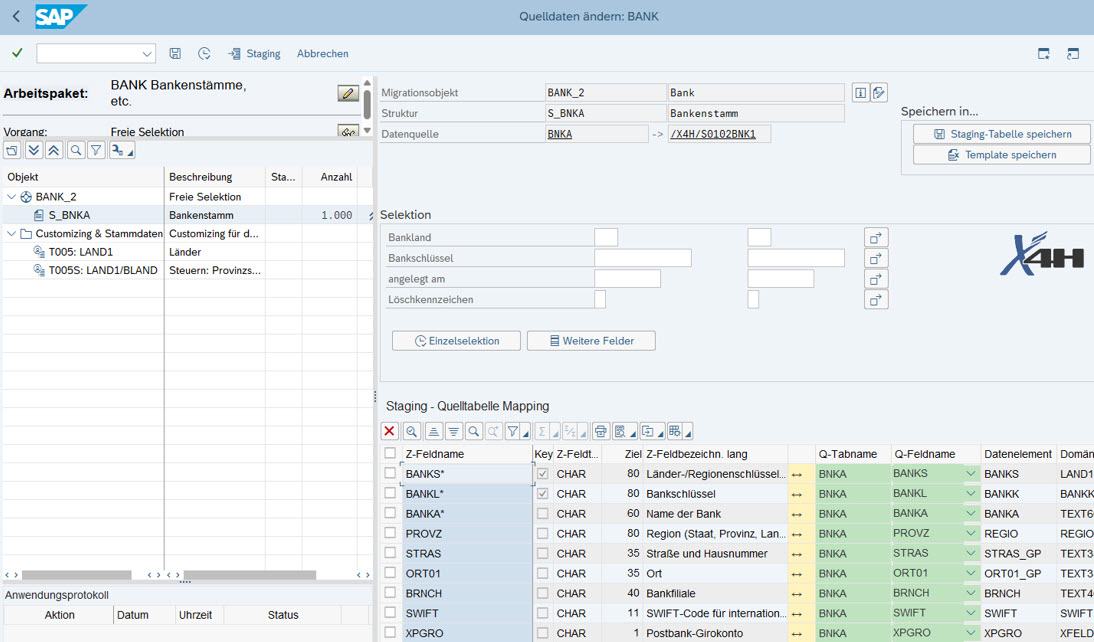The height and width of the screenshot is (642, 1094).
Task: Sort ascending in the mapping table toolbar
Action: (433, 431)
